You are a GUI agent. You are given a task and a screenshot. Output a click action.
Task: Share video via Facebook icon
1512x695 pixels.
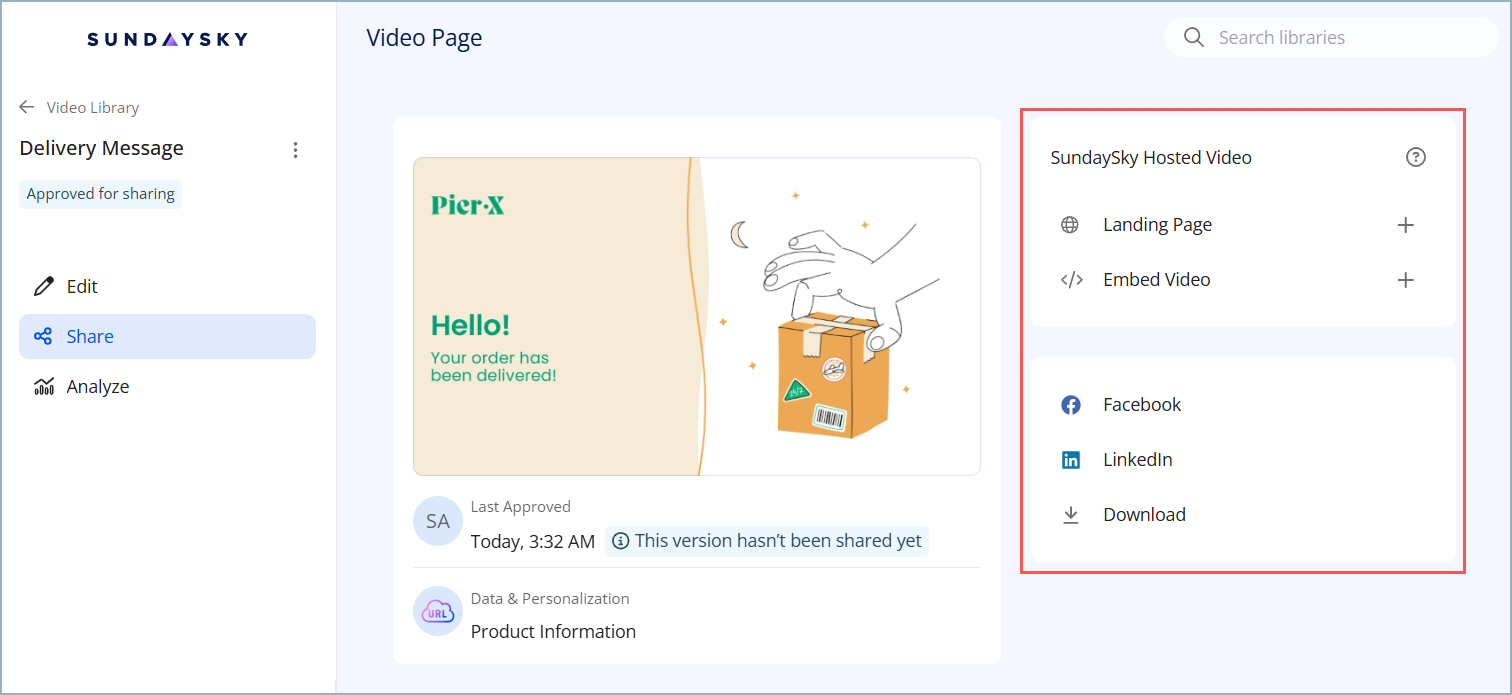[1071, 405]
